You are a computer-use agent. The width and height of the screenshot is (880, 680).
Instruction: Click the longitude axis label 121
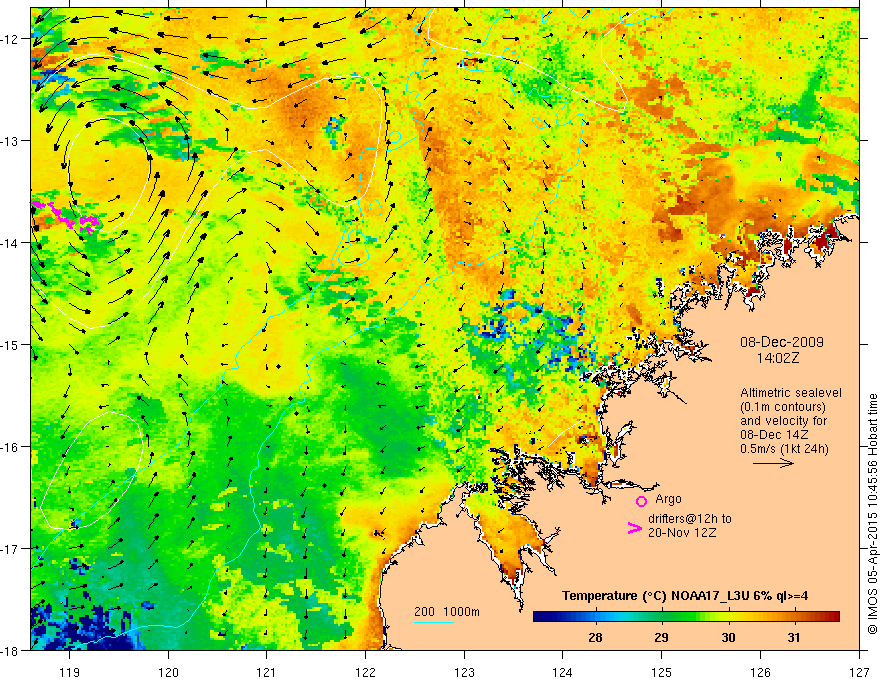[x=267, y=672]
